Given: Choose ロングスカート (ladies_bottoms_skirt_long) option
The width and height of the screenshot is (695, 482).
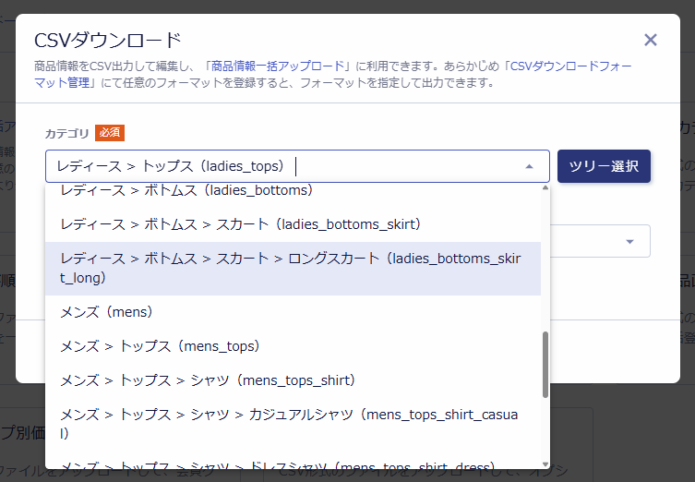Looking at the screenshot, I should pos(290,268).
